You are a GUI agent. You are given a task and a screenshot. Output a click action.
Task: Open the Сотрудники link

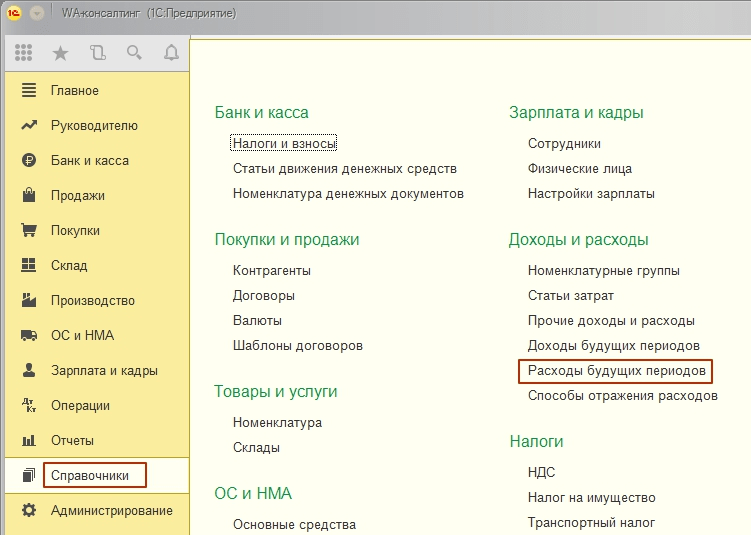(564, 143)
